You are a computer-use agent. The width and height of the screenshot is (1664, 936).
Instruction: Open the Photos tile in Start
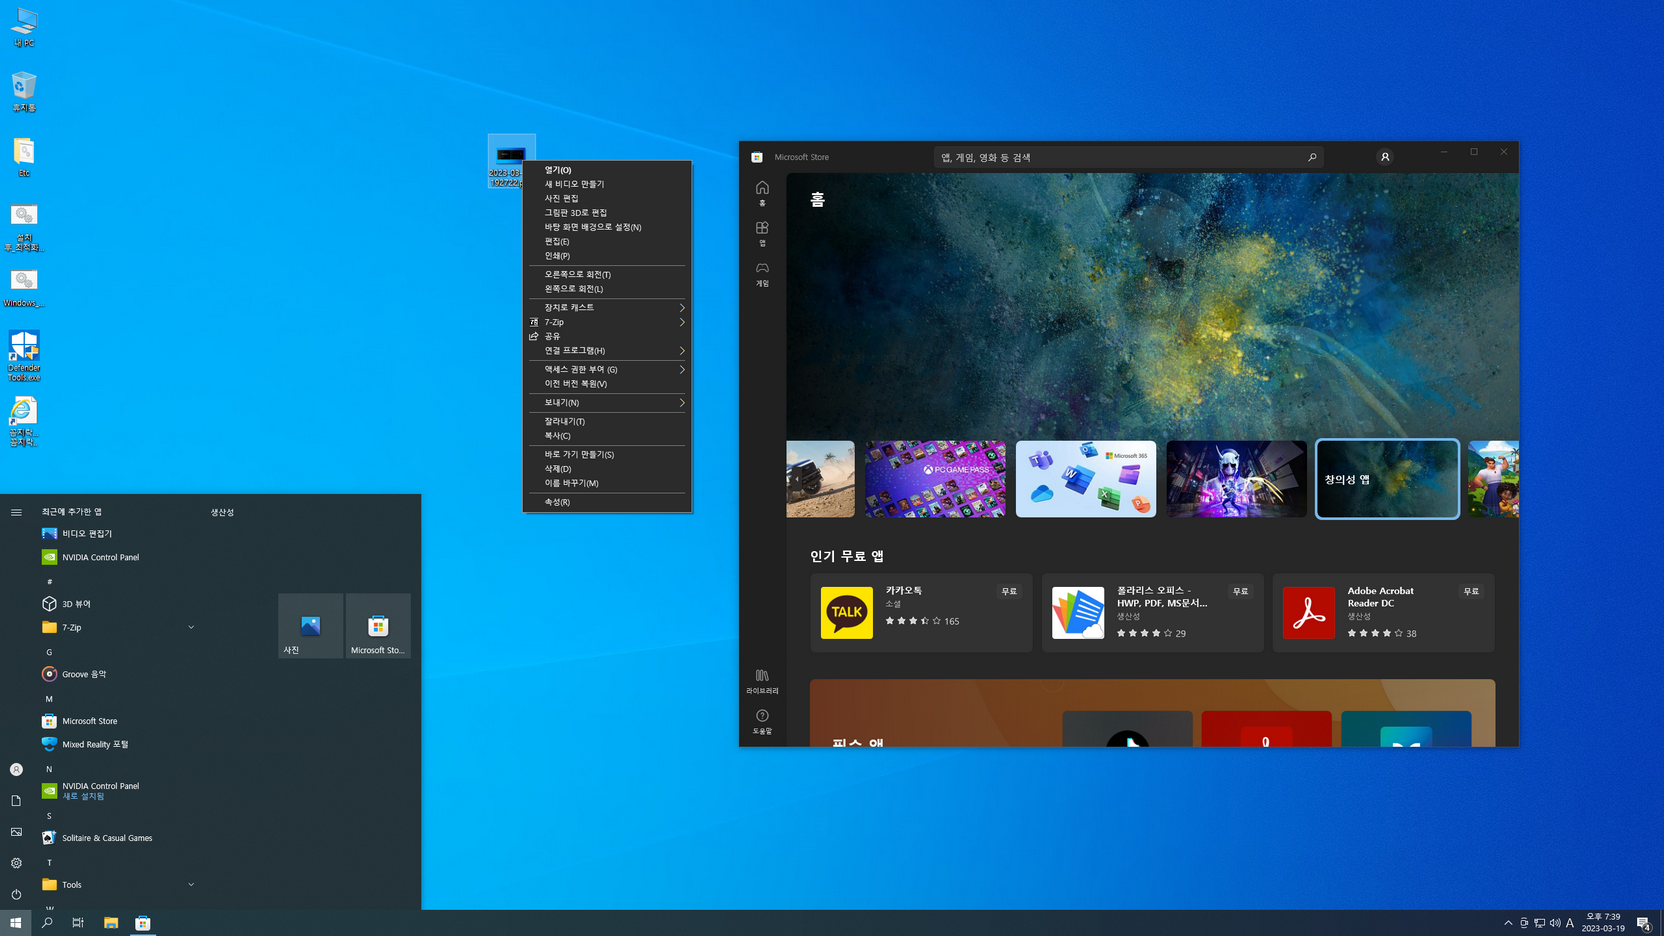coord(310,626)
